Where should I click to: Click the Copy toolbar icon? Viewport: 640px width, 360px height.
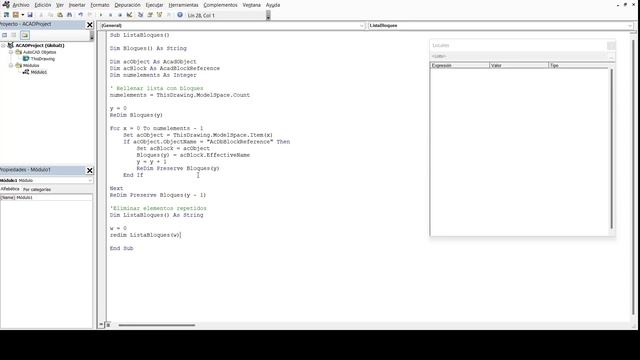point(51,15)
